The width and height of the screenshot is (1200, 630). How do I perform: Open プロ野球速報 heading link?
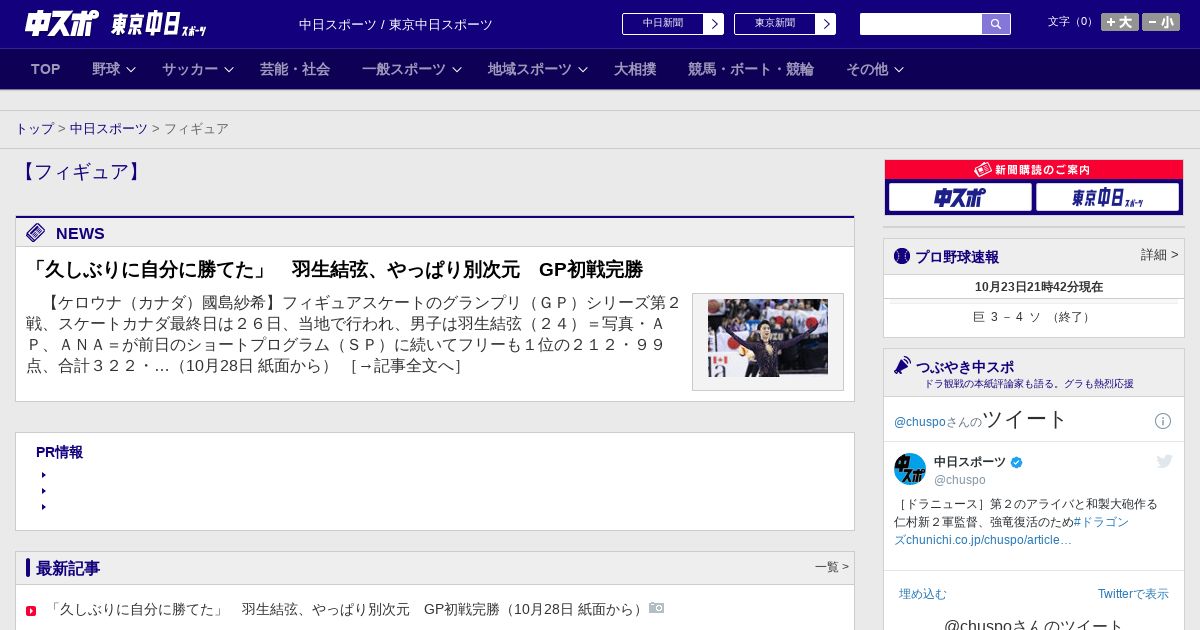coord(957,257)
